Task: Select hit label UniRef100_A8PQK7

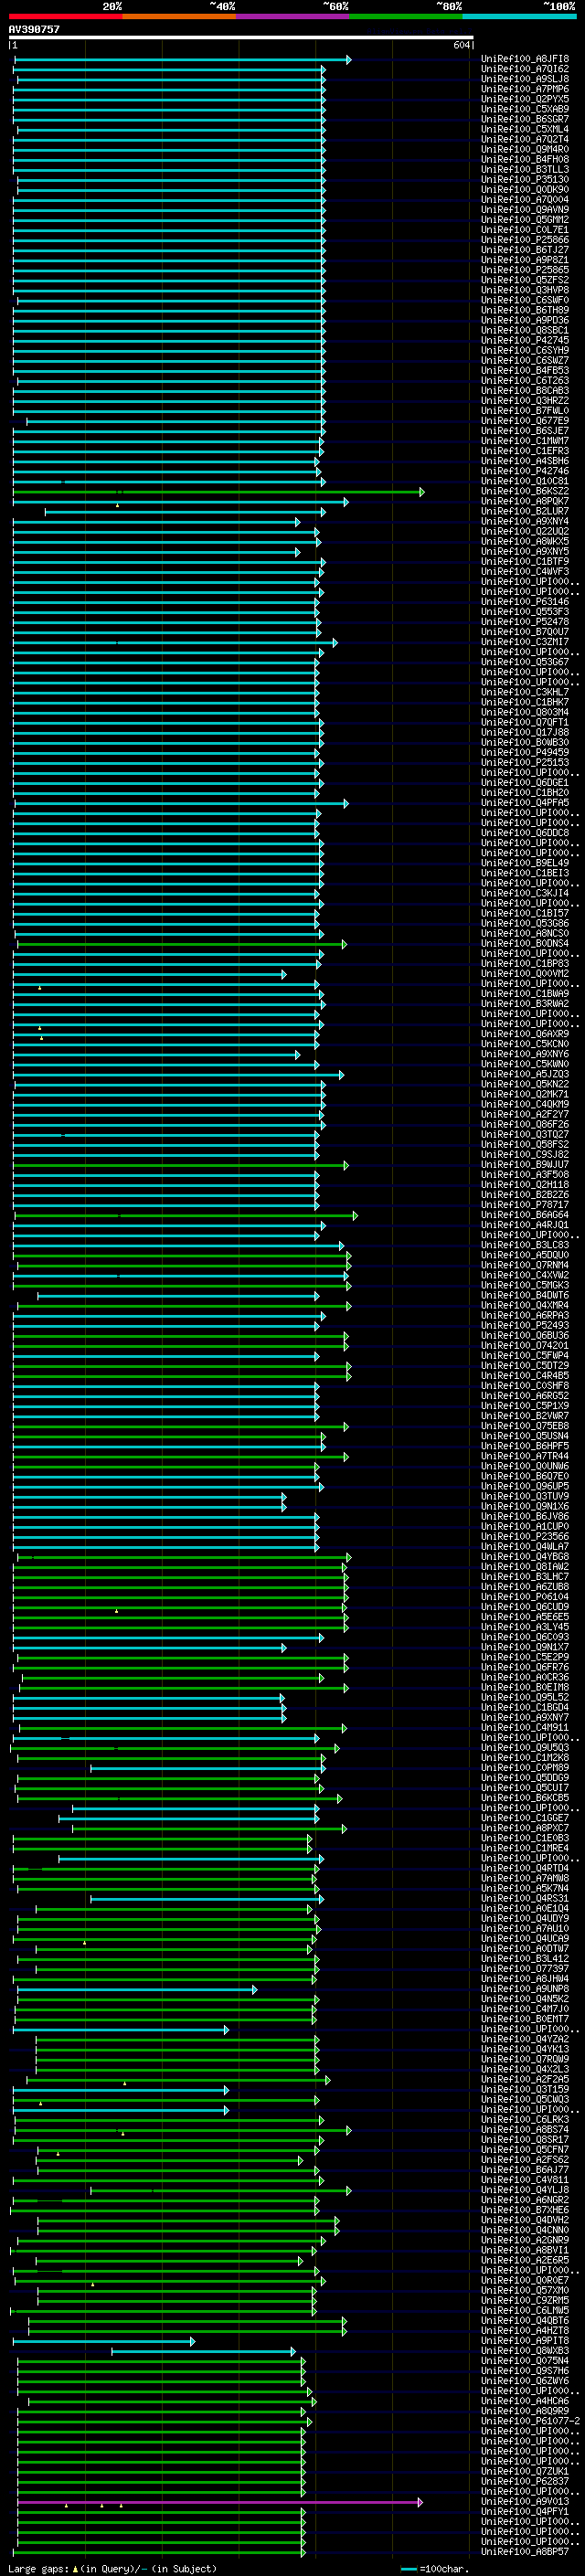Action: coord(525,501)
